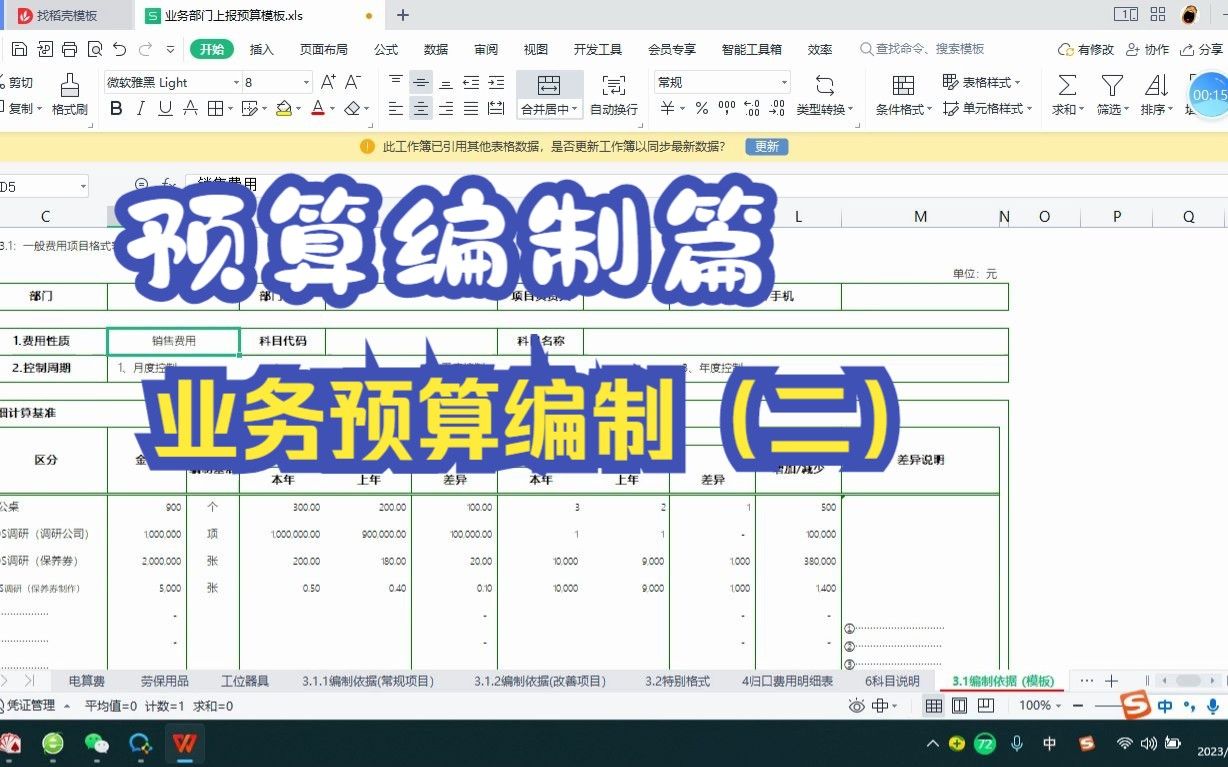The image size is (1228, 767).
Task: Open Print Preview from quick access toolbar
Action: point(95,49)
